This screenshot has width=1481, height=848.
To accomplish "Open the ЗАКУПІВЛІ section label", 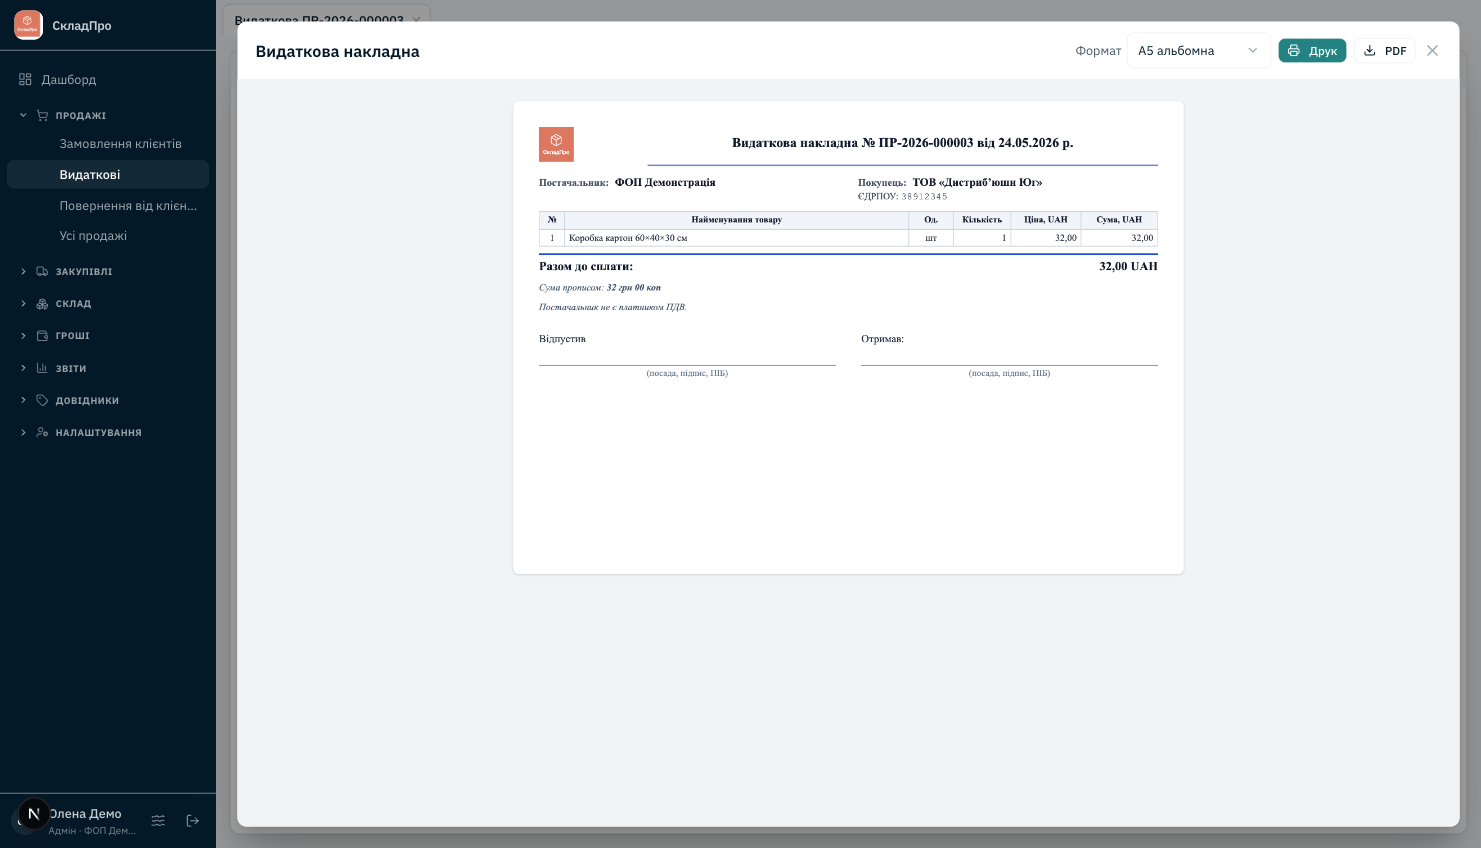I will tap(84, 272).
